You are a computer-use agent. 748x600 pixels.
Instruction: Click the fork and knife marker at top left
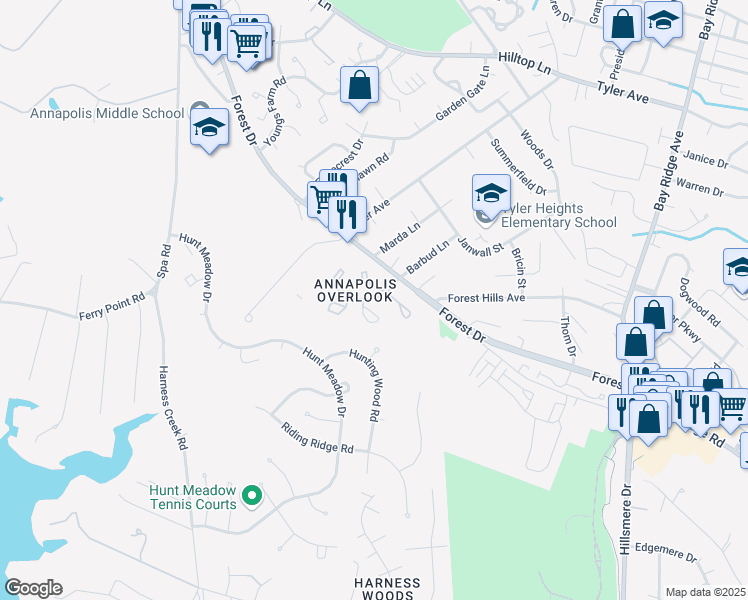(211, 37)
